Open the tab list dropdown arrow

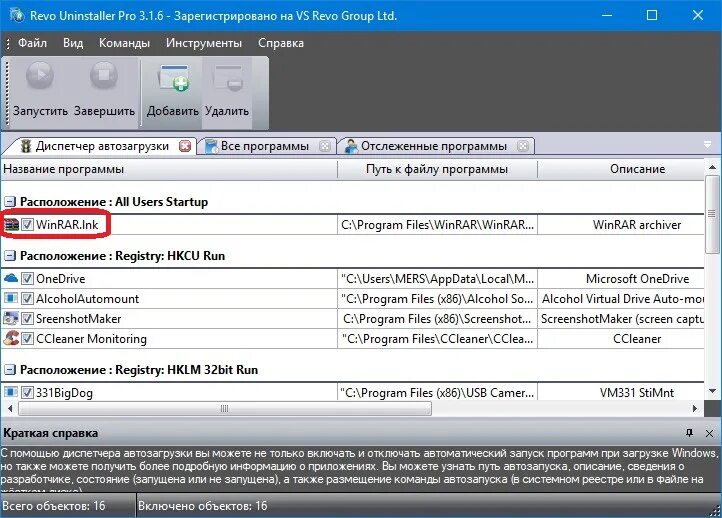point(708,145)
